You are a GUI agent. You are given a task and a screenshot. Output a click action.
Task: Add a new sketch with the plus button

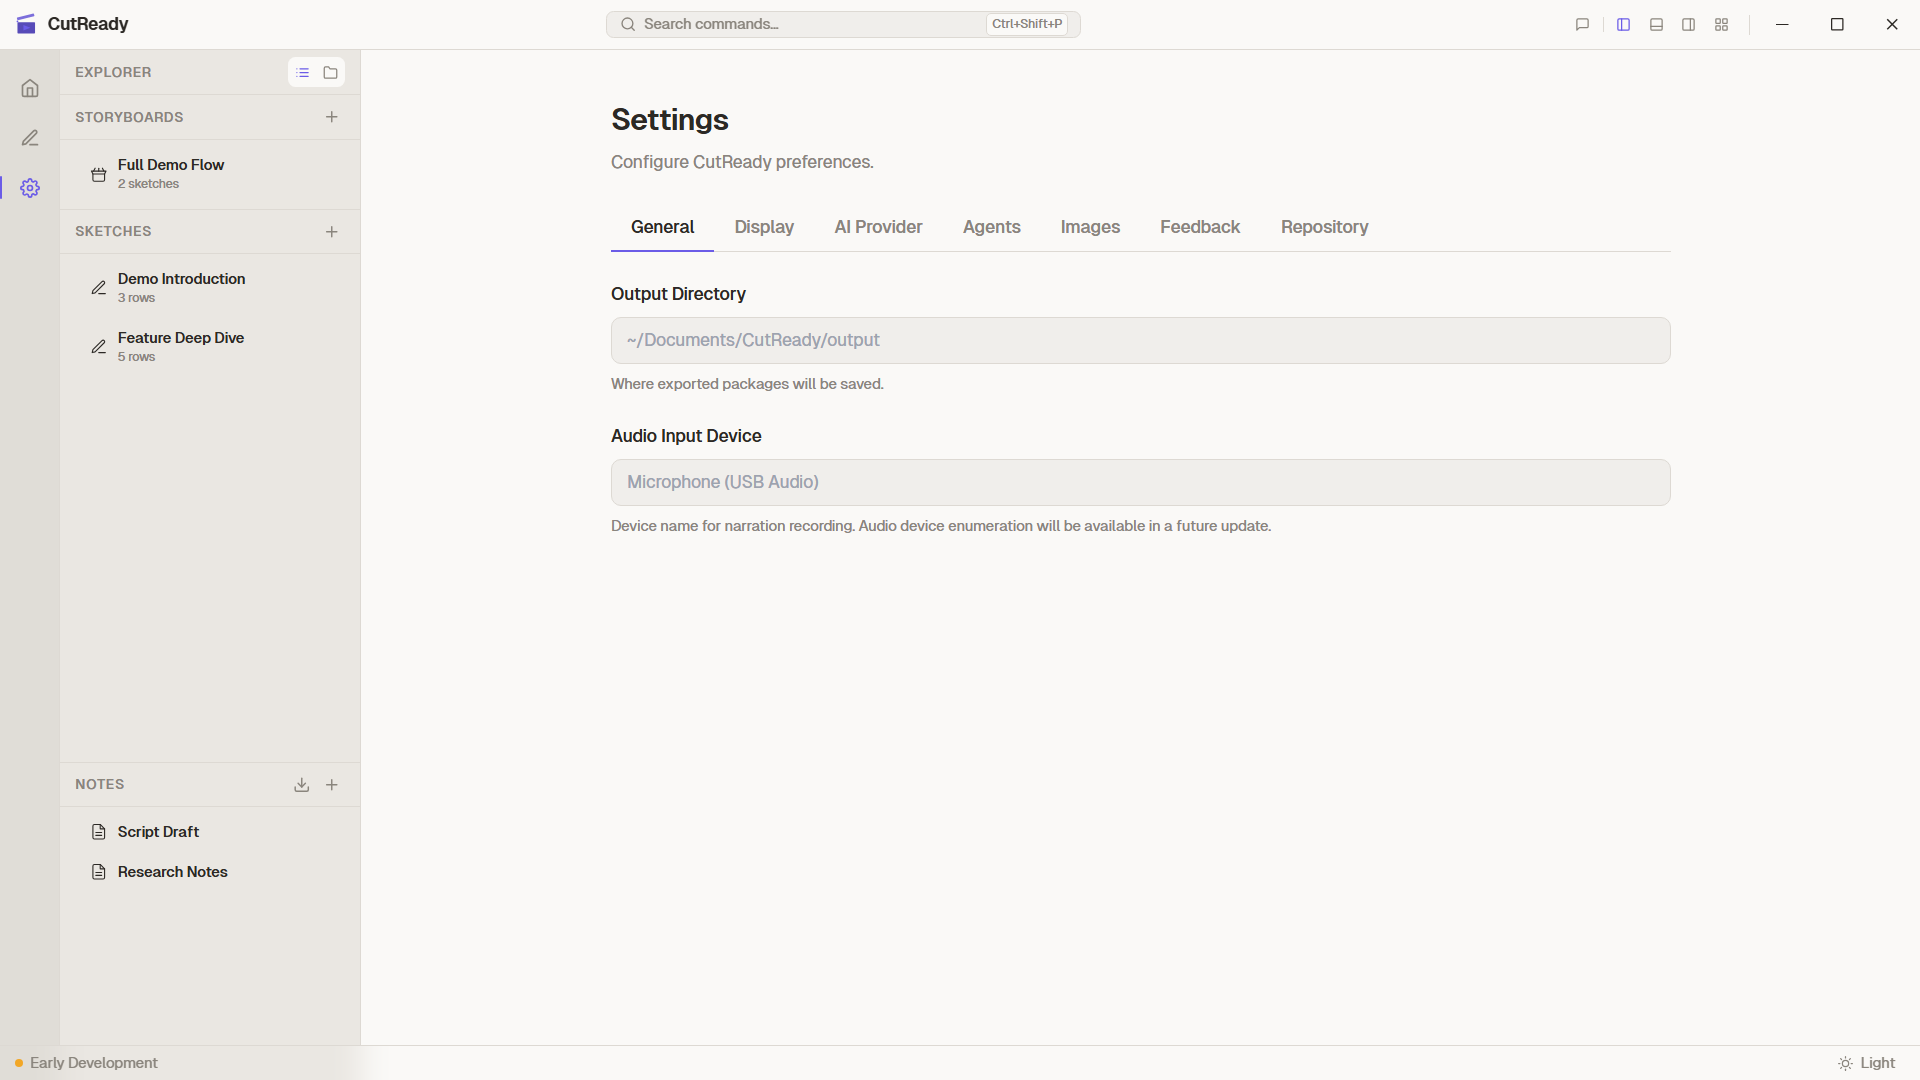click(x=332, y=231)
